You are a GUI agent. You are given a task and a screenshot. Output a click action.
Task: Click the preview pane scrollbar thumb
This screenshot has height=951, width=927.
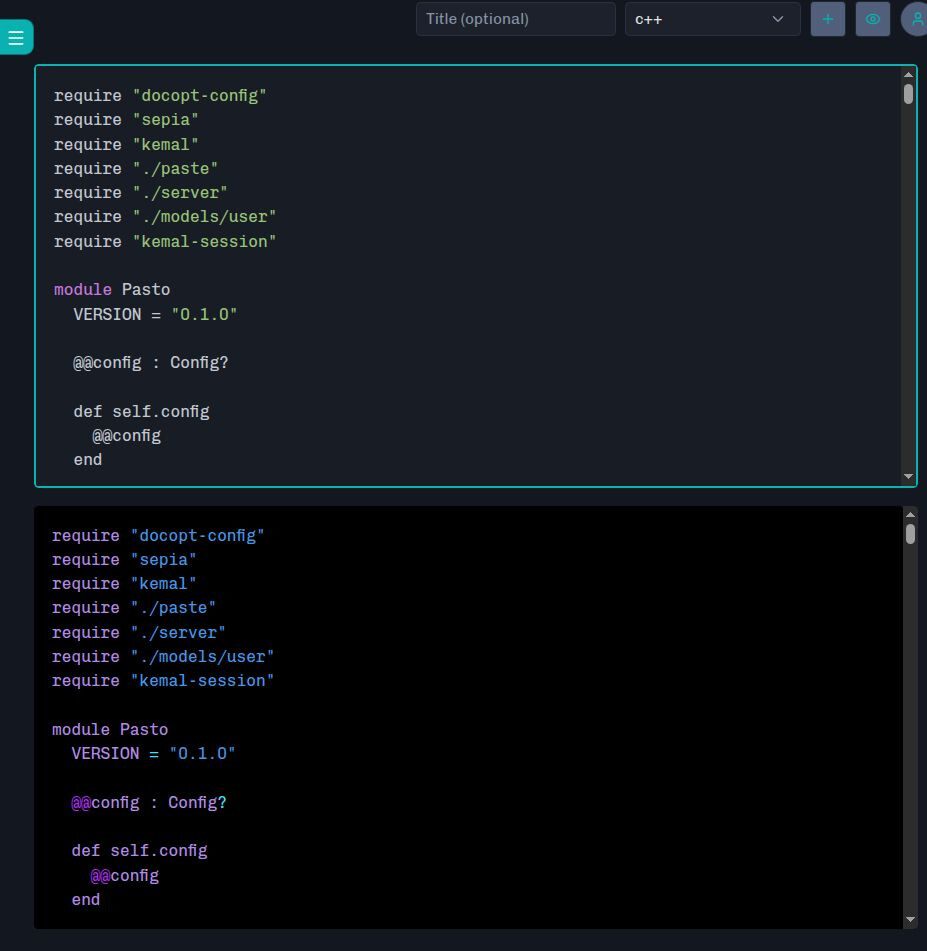(x=910, y=534)
